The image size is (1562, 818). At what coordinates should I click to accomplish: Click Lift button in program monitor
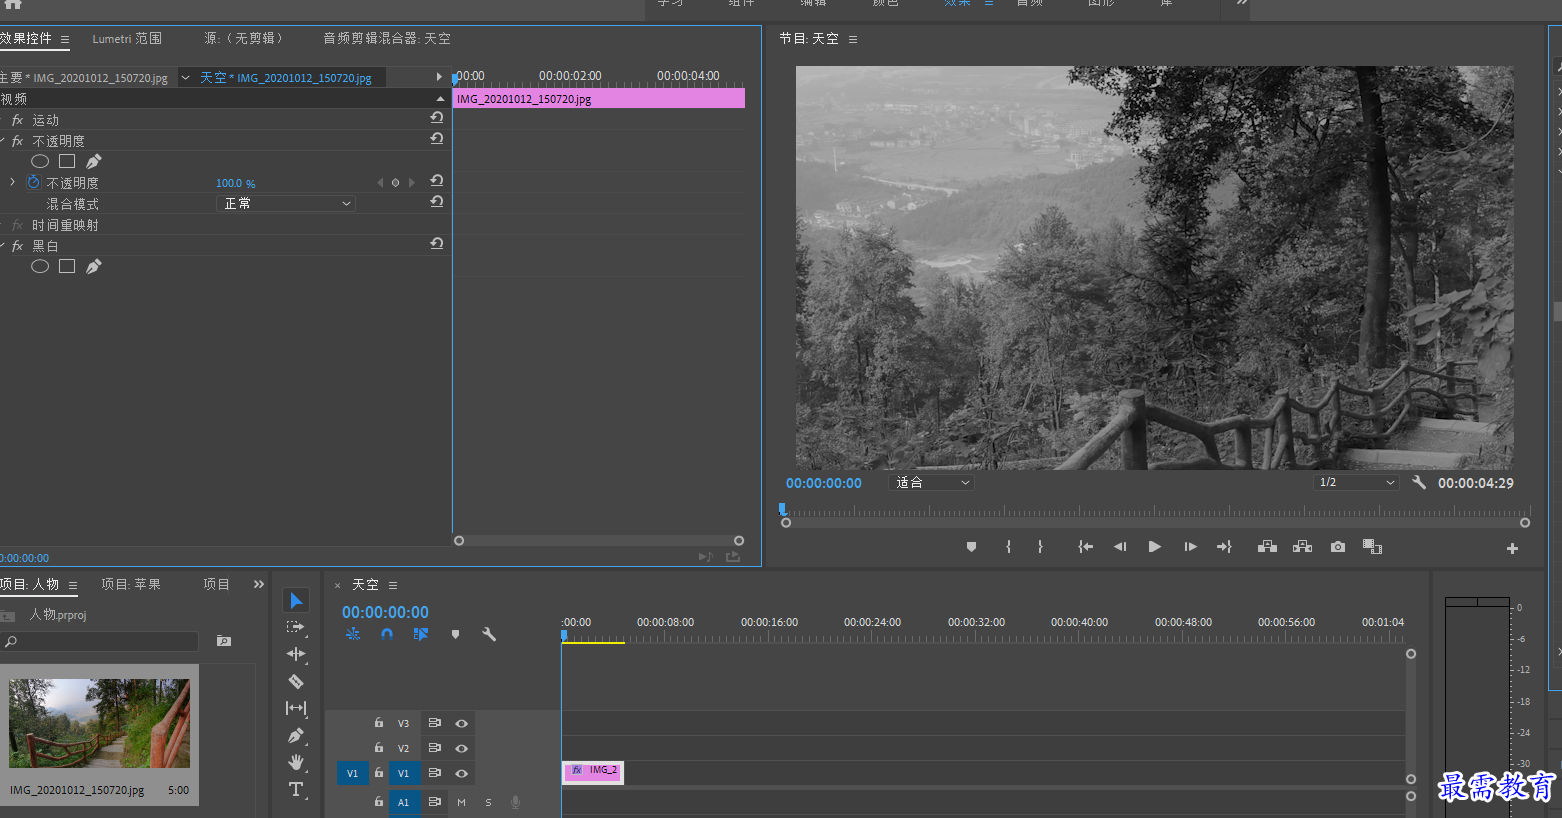click(x=1267, y=547)
